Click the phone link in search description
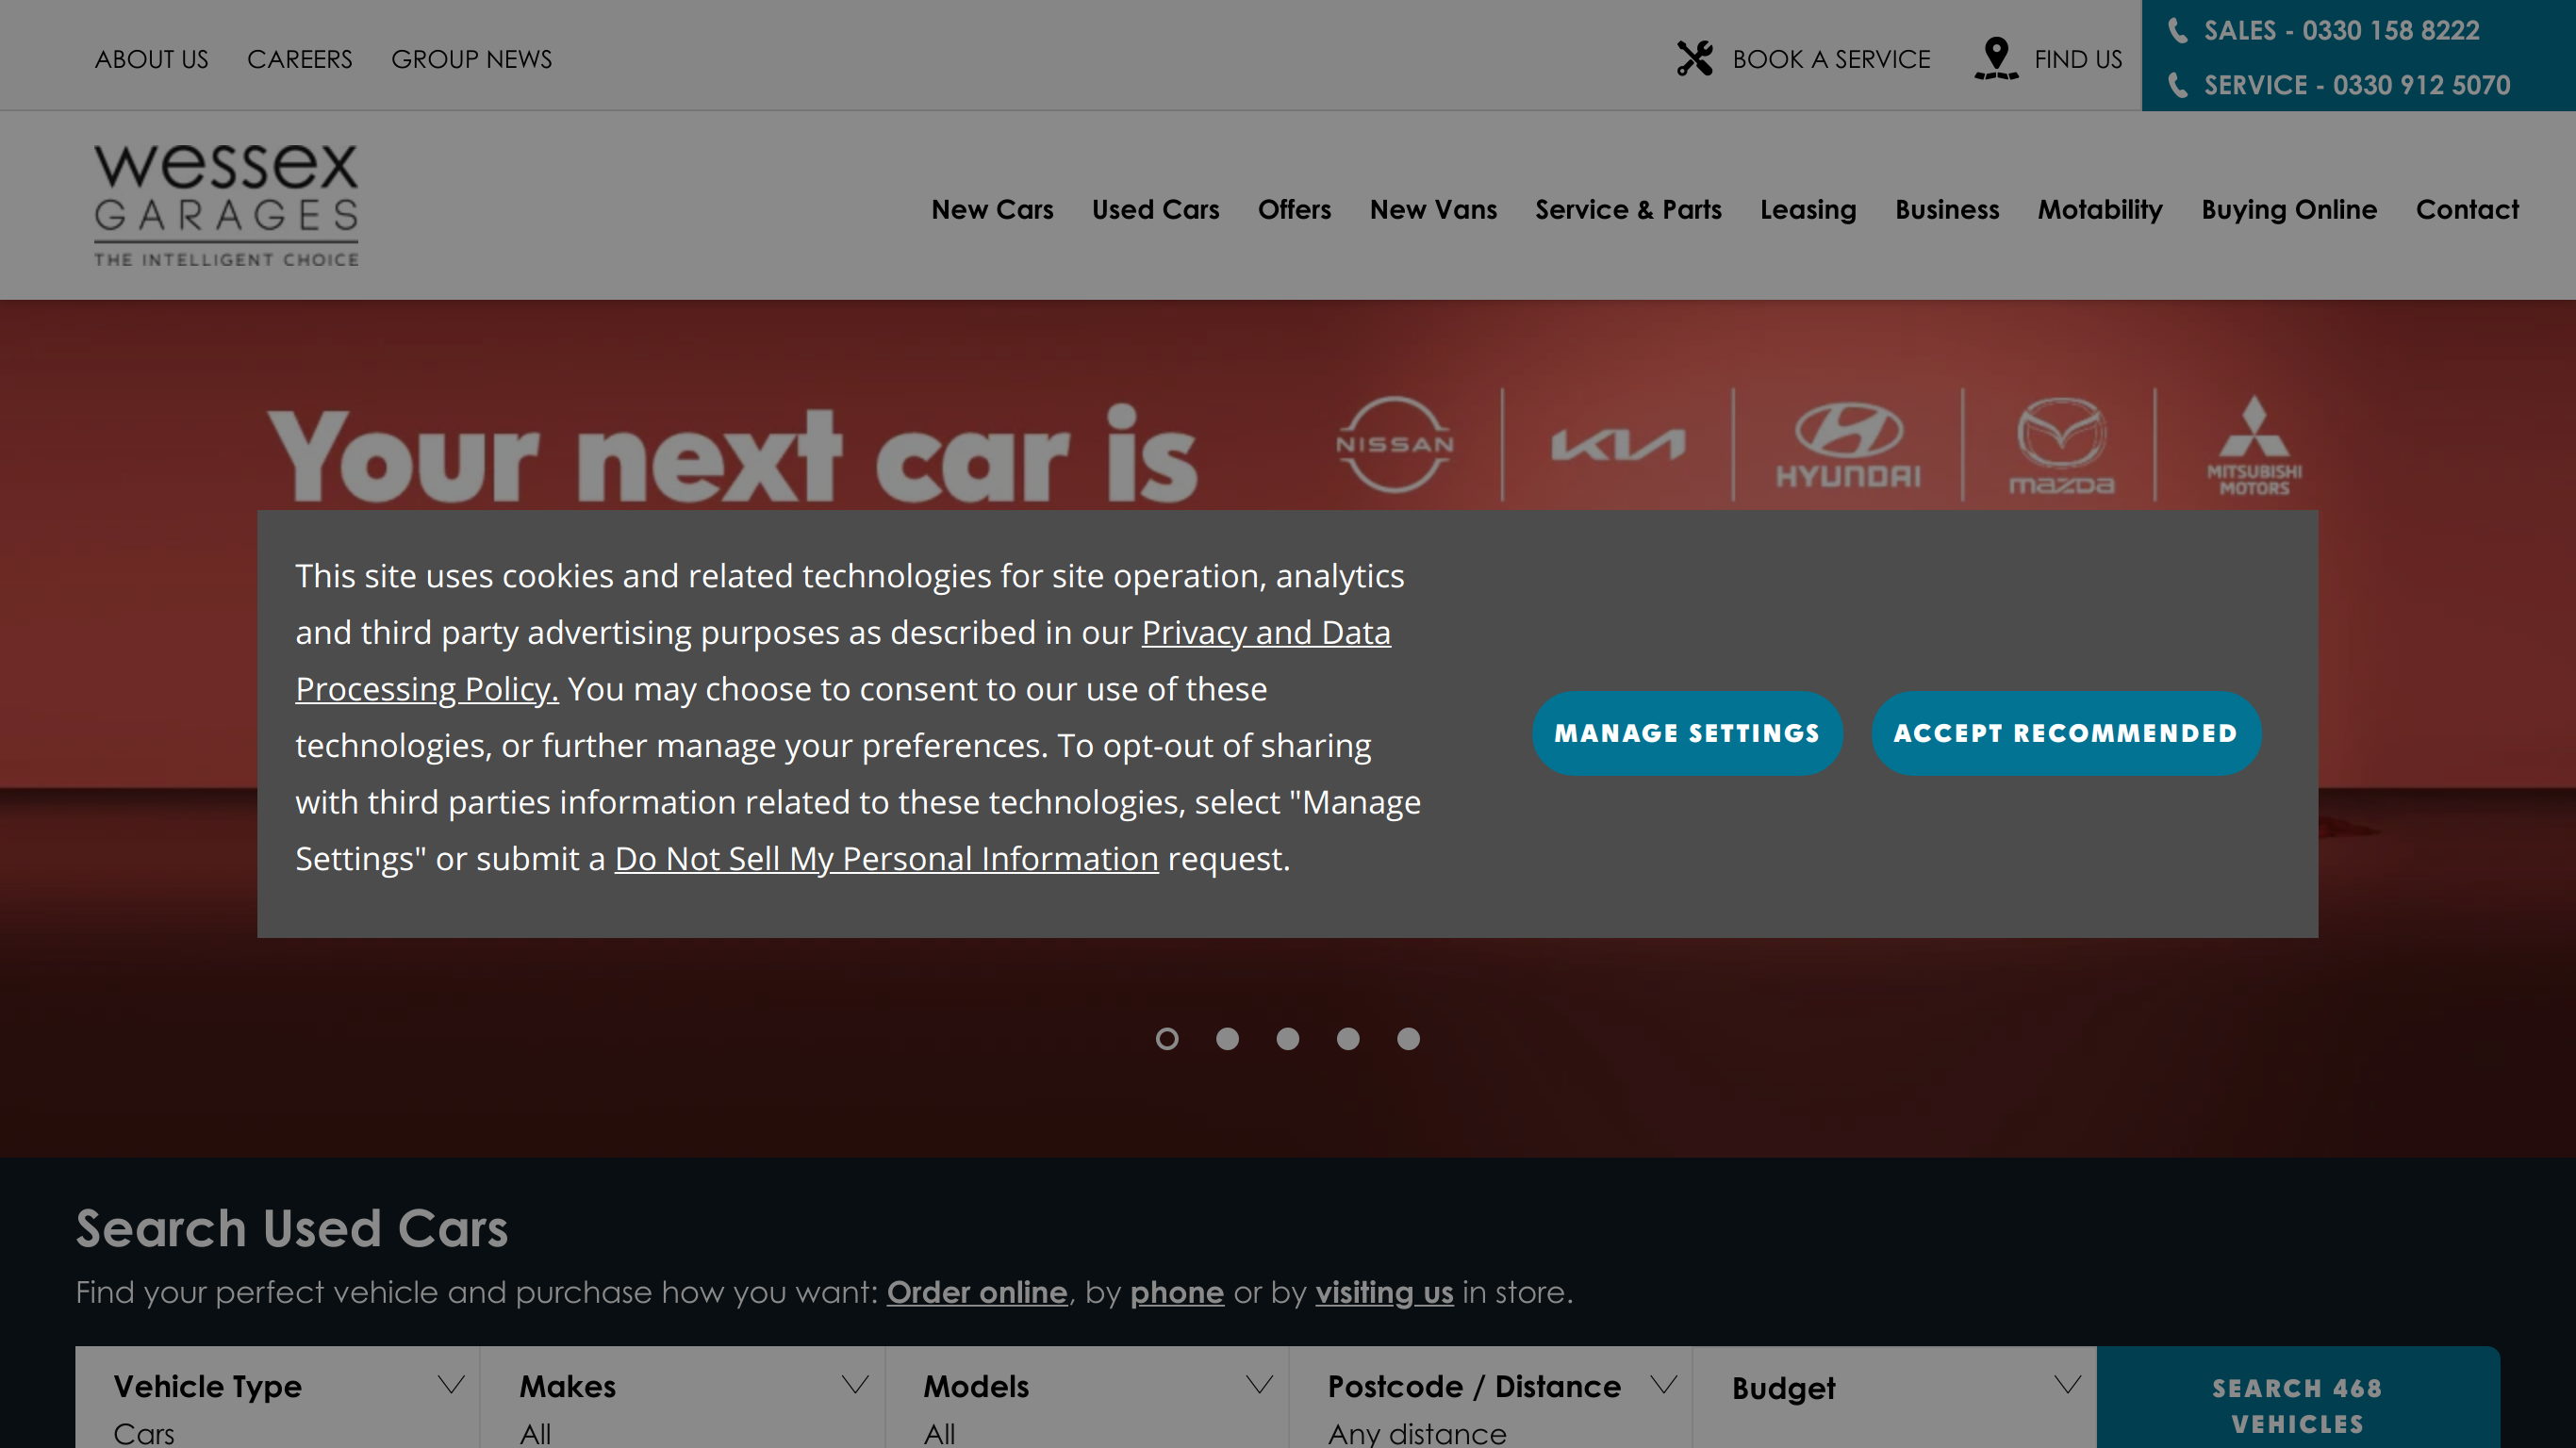 (x=1177, y=1292)
